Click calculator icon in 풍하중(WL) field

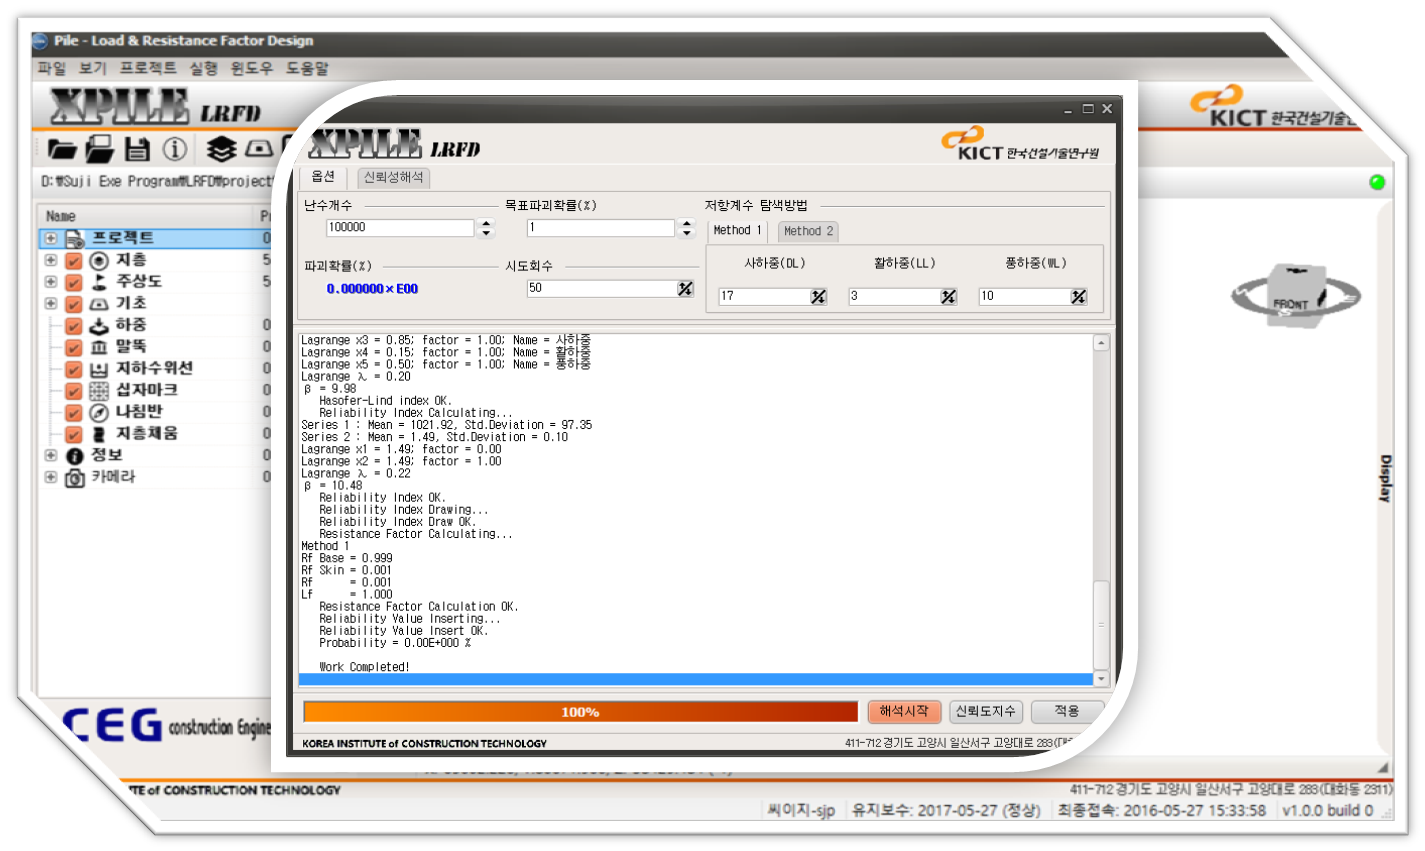tap(1078, 297)
